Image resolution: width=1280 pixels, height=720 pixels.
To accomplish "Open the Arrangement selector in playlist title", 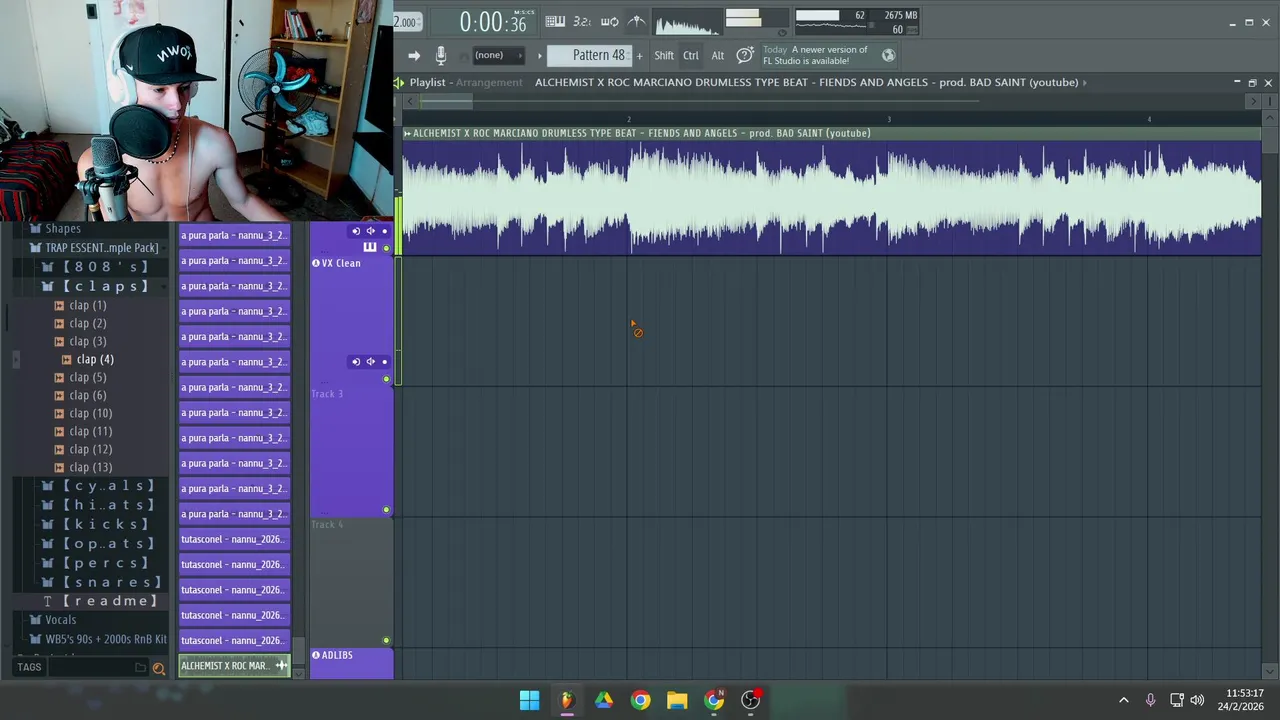I will coord(489,82).
